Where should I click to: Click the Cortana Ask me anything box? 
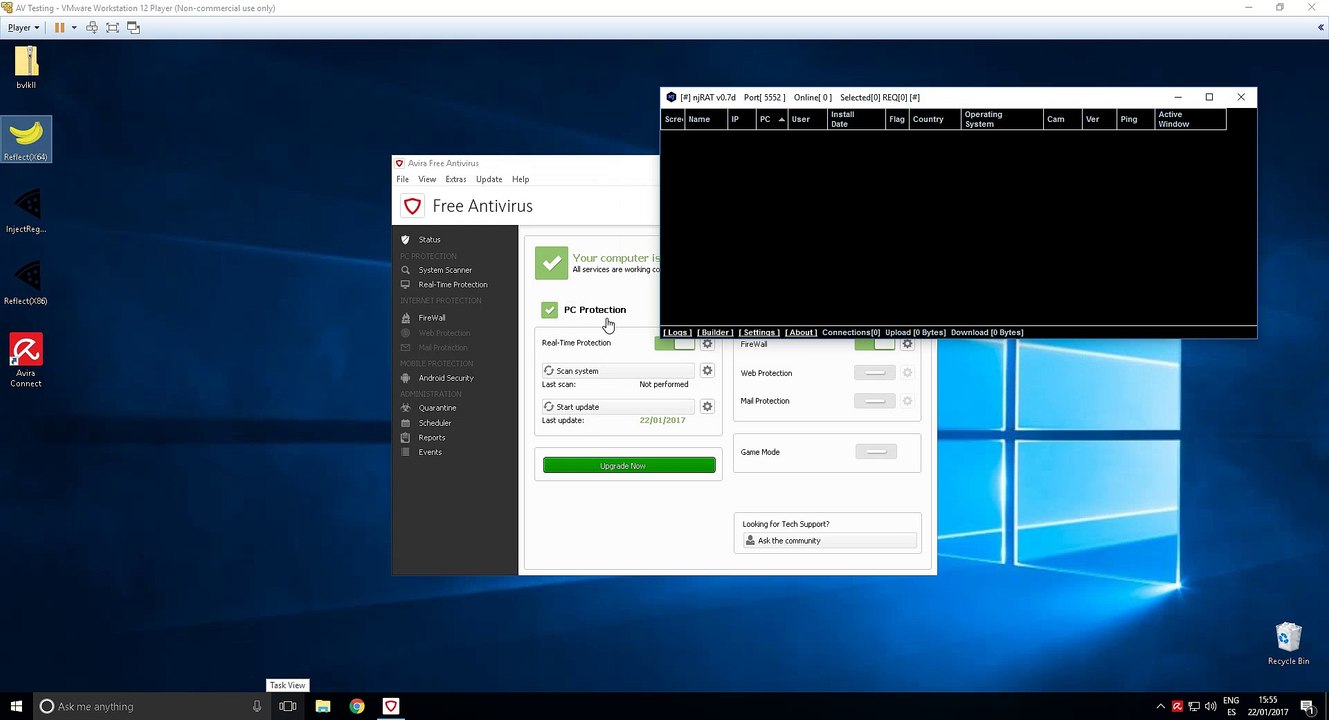tap(152, 706)
